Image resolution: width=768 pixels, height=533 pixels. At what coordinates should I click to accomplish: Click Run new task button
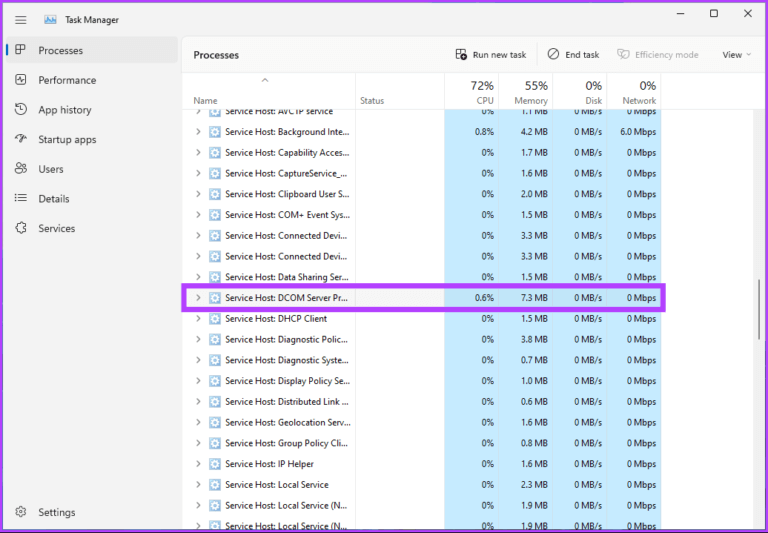(491, 55)
